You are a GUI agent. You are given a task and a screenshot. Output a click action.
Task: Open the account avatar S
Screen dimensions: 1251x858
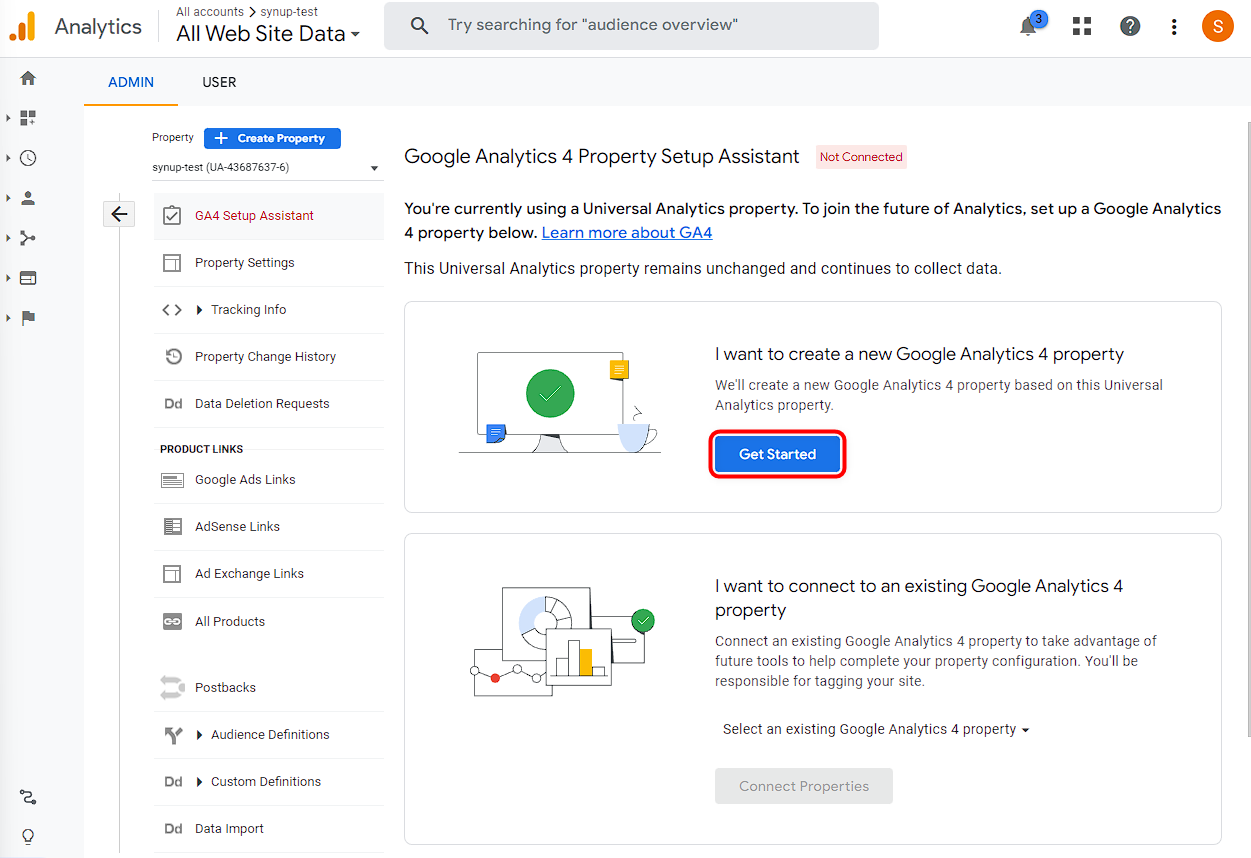[x=1217, y=26]
